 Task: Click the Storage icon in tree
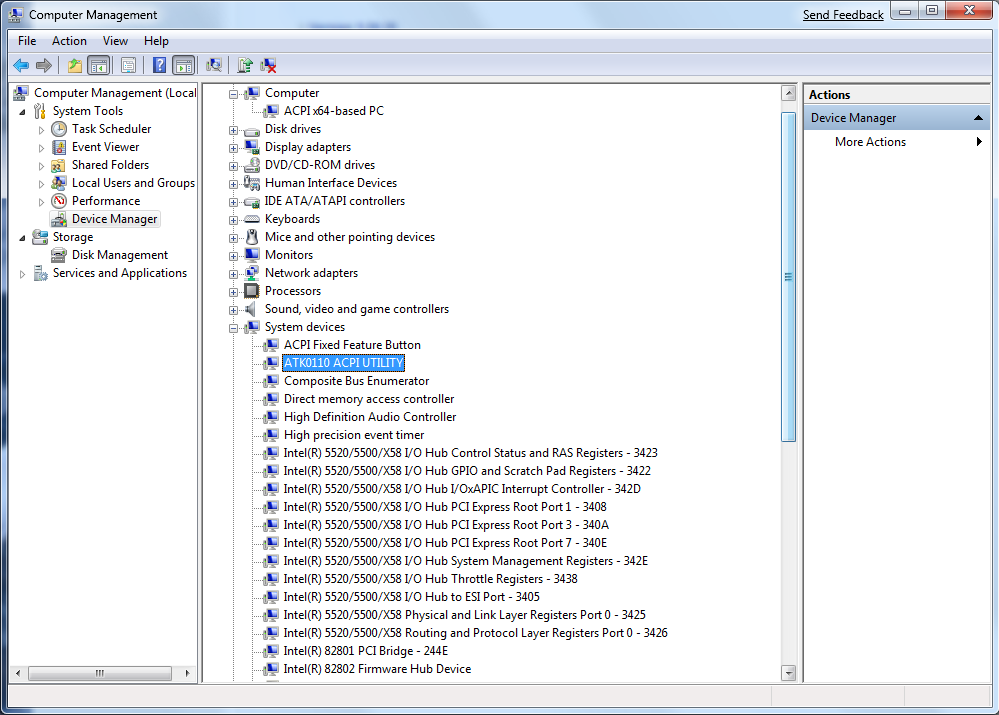pos(40,237)
